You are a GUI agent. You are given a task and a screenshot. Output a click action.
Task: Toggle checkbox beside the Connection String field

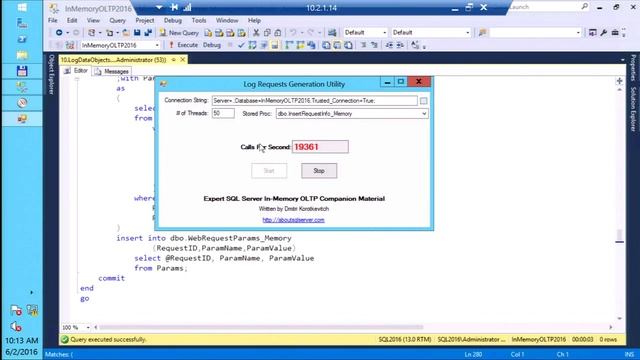point(423,101)
